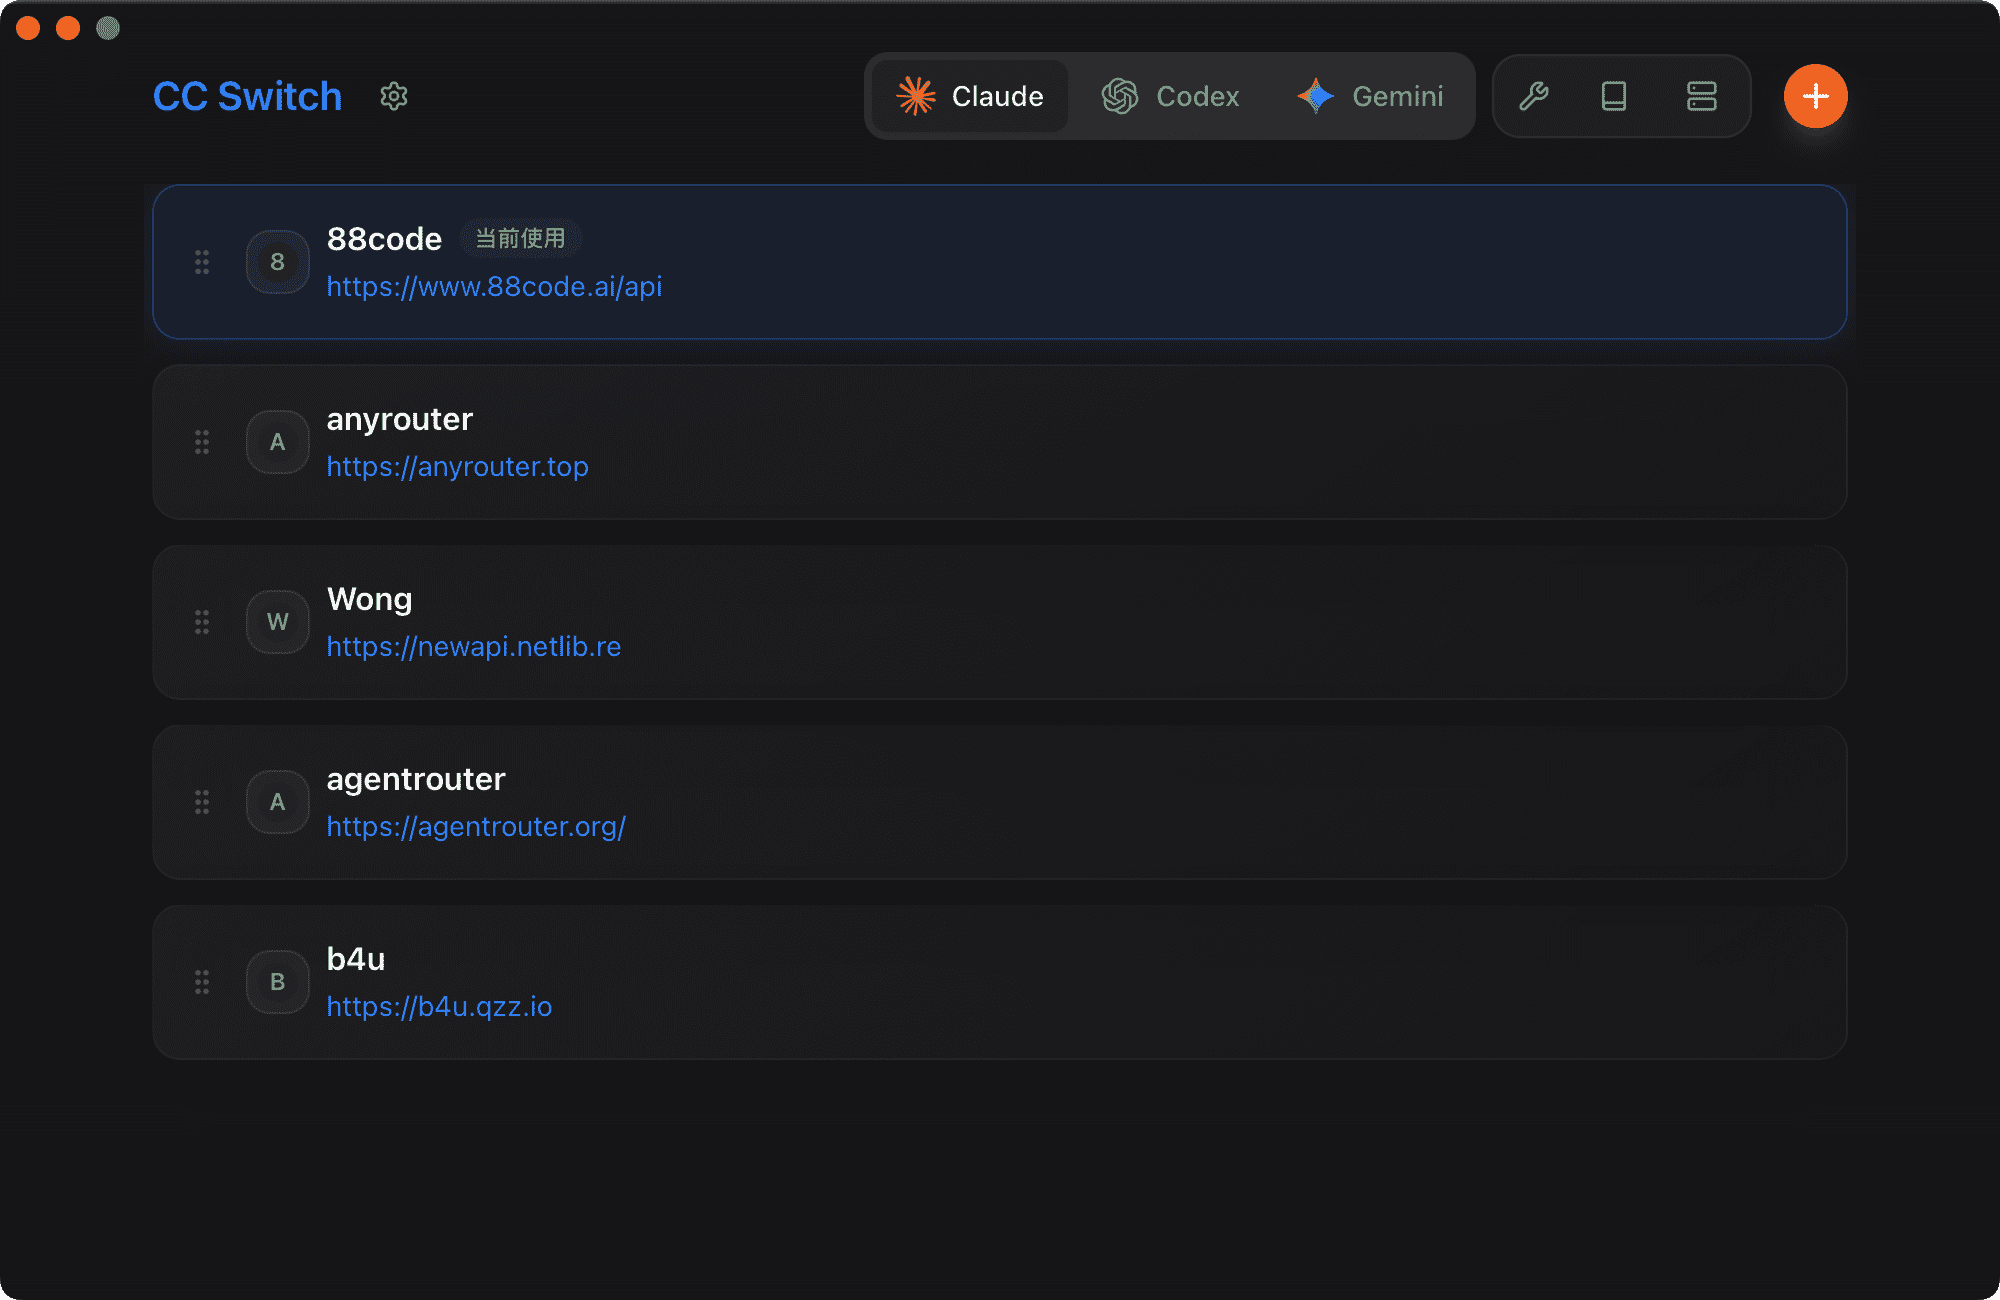
Task: Open the https://www.88code.ai/api link
Action: tap(494, 287)
